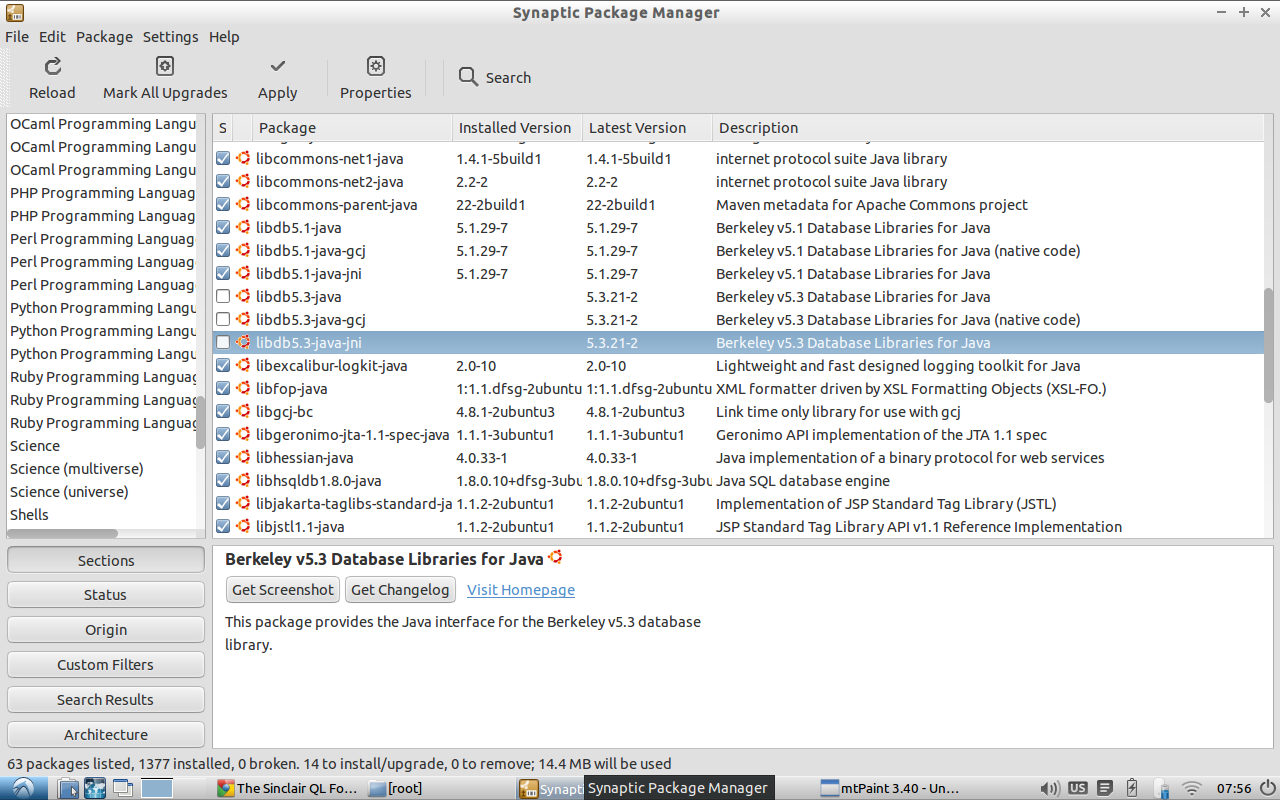
Task: Show the Search Results view
Action: [x=106, y=699]
